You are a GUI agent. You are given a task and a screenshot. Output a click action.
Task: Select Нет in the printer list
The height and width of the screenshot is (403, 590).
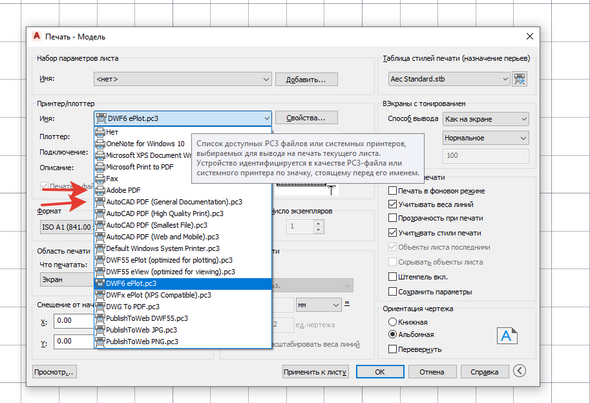point(182,132)
